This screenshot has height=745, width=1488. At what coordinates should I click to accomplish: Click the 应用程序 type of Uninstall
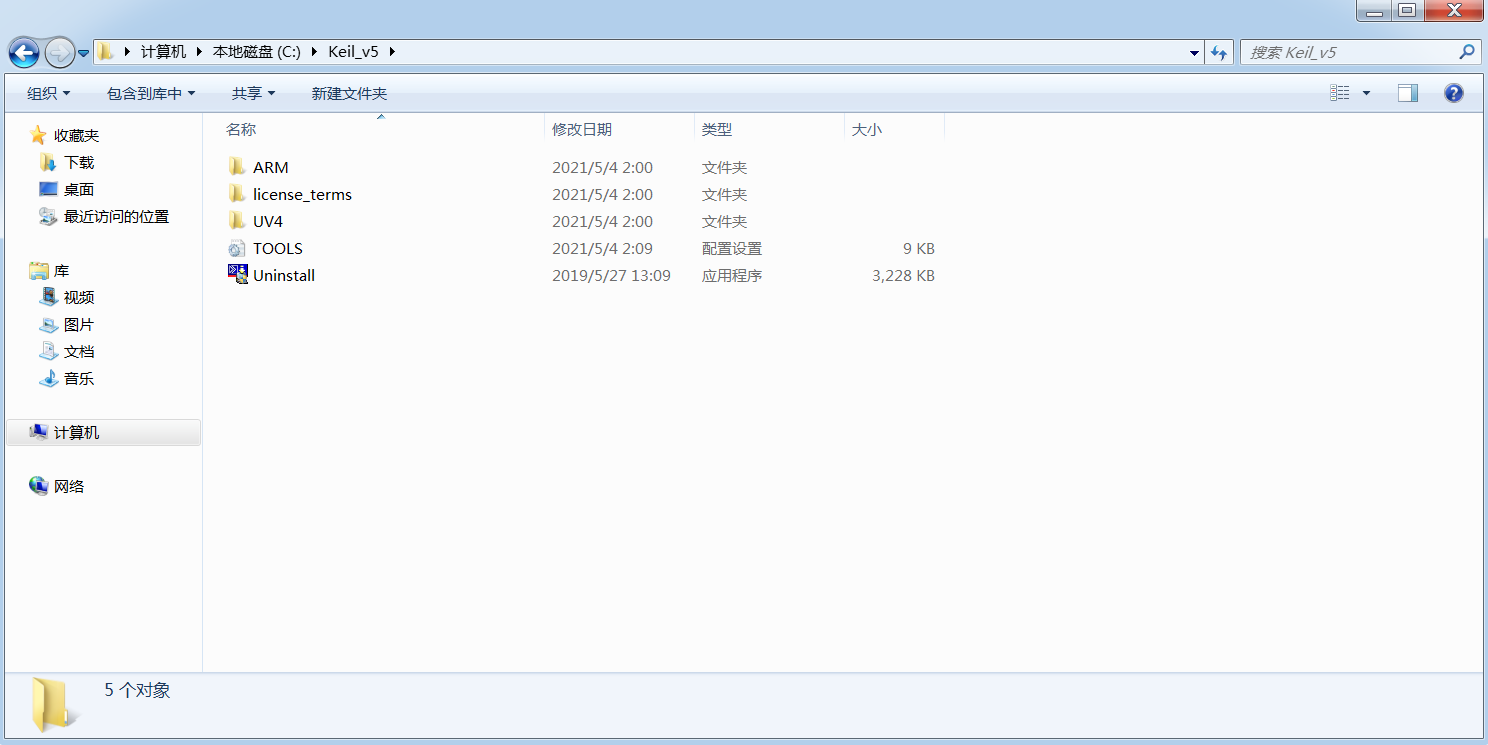(732, 276)
